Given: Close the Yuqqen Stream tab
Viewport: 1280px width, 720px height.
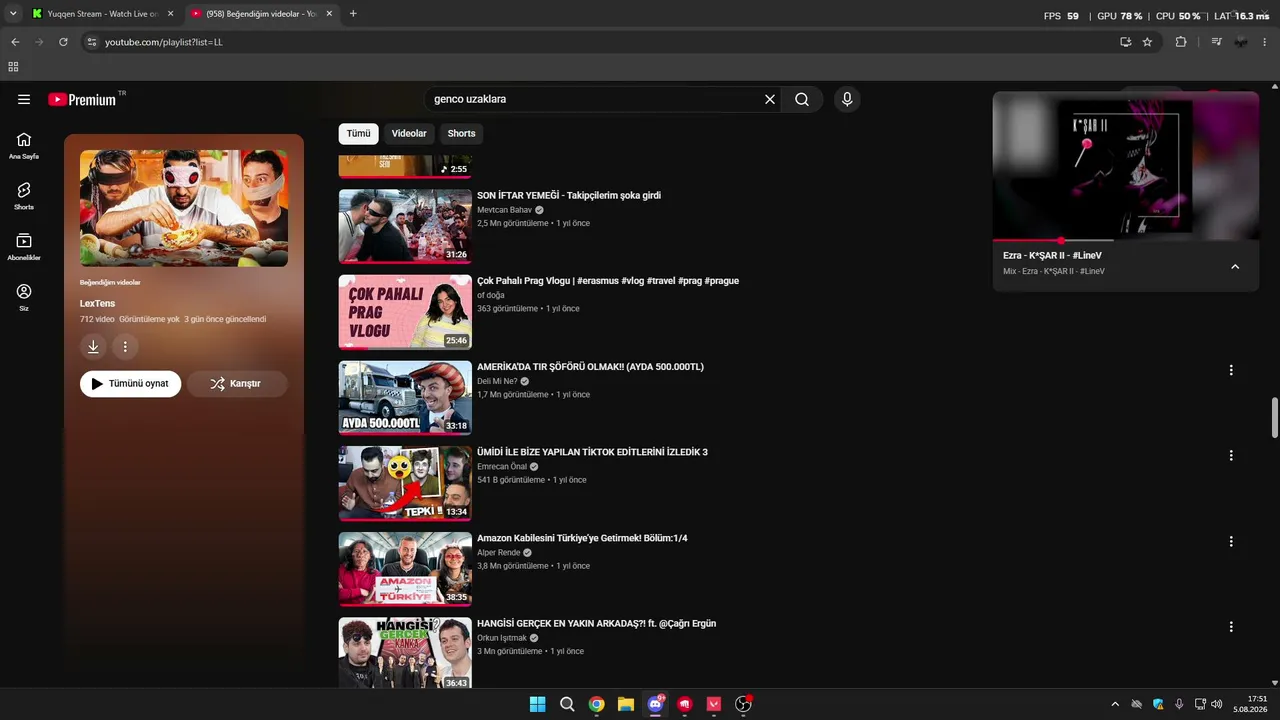Looking at the screenshot, I should (170, 14).
